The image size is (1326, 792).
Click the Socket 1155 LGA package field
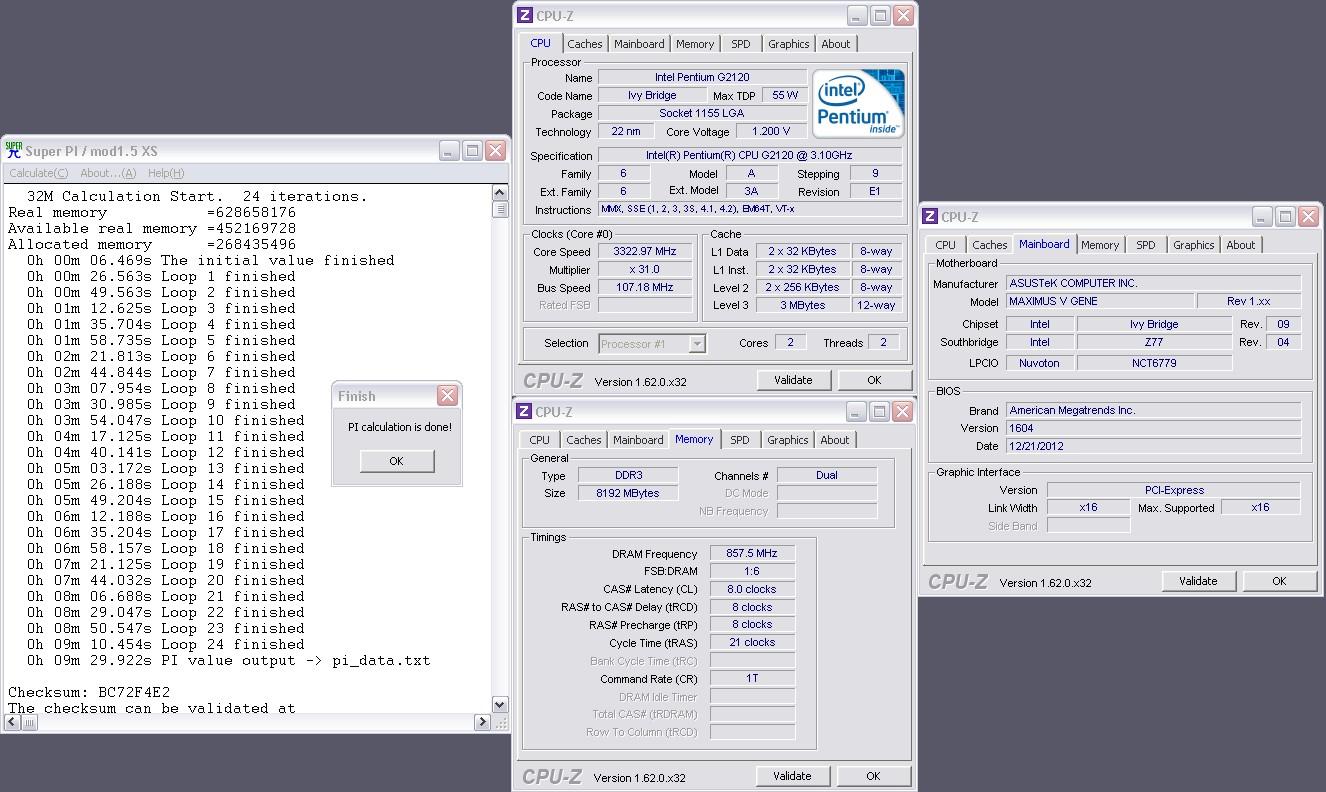click(x=702, y=113)
